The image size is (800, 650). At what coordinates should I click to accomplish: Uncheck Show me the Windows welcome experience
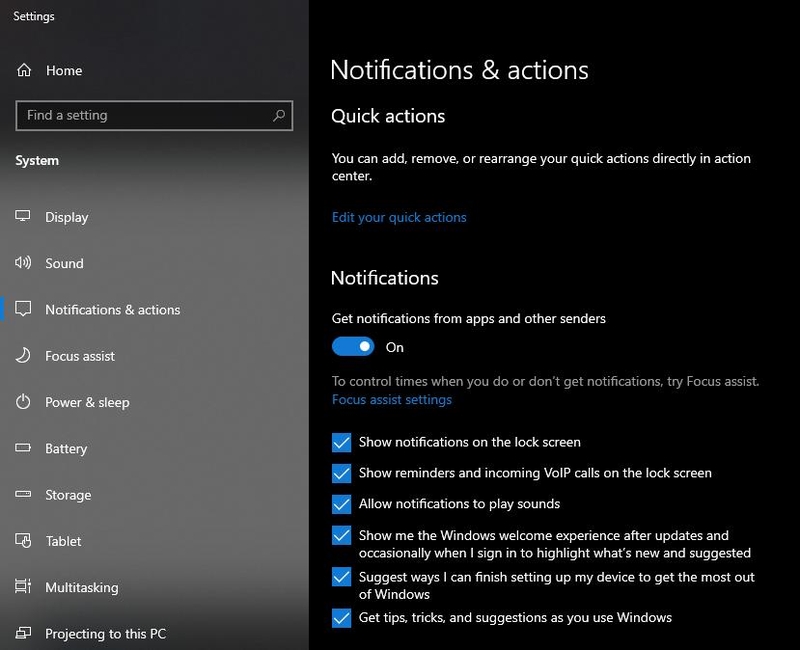[341, 535]
